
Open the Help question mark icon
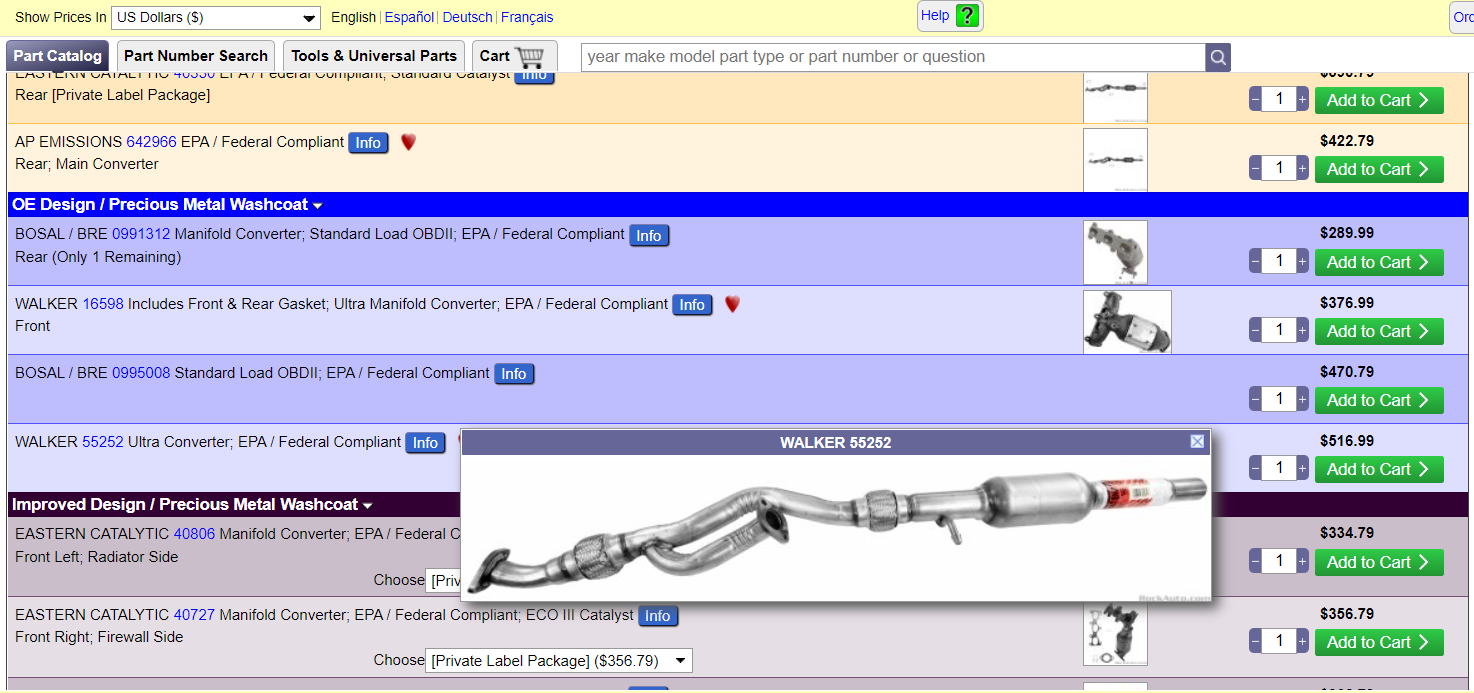click(966, 16)
